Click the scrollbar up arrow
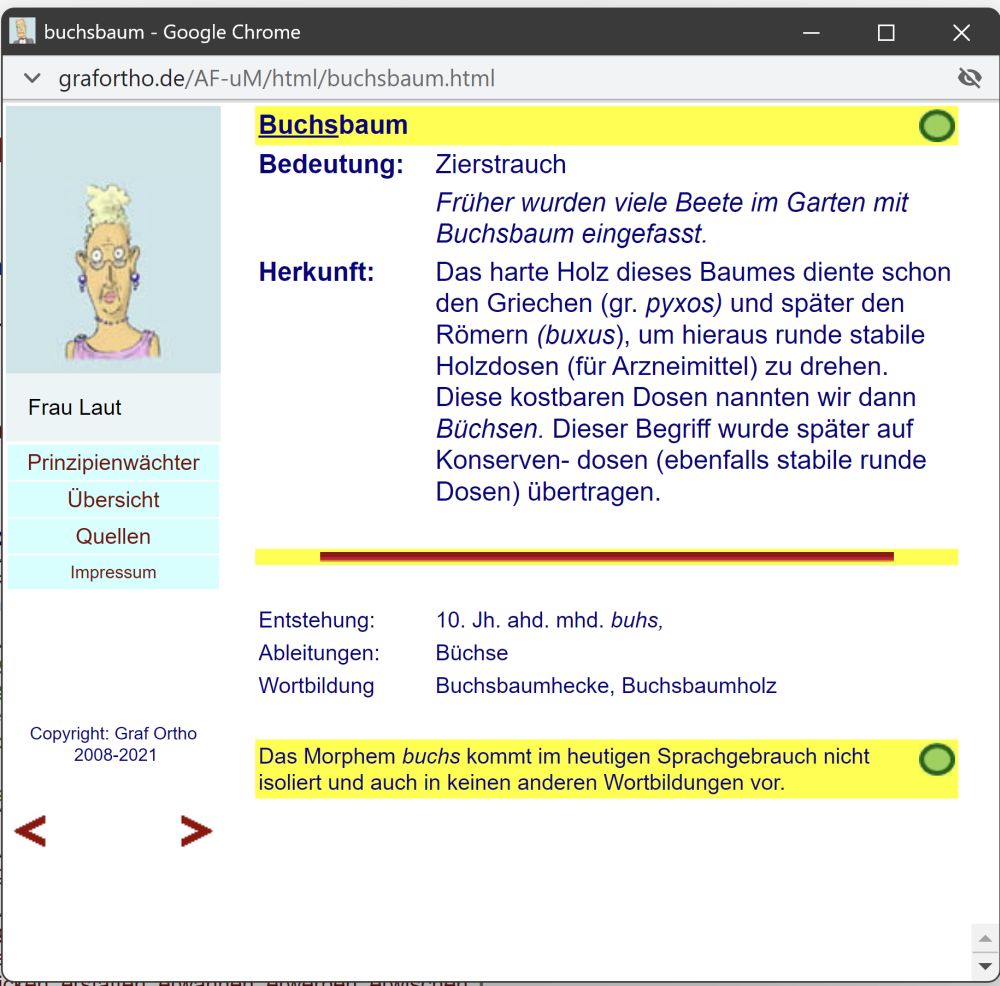This screenshot has width=1000, height=986. [984, 938]
